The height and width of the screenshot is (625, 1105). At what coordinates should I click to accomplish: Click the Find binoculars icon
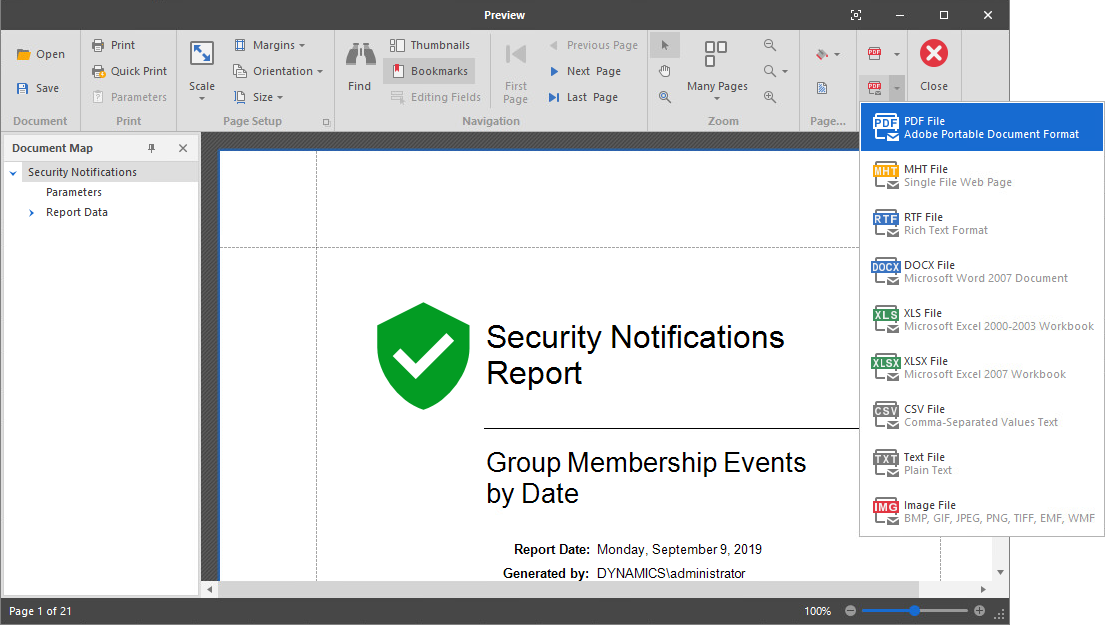click(359, 55)
